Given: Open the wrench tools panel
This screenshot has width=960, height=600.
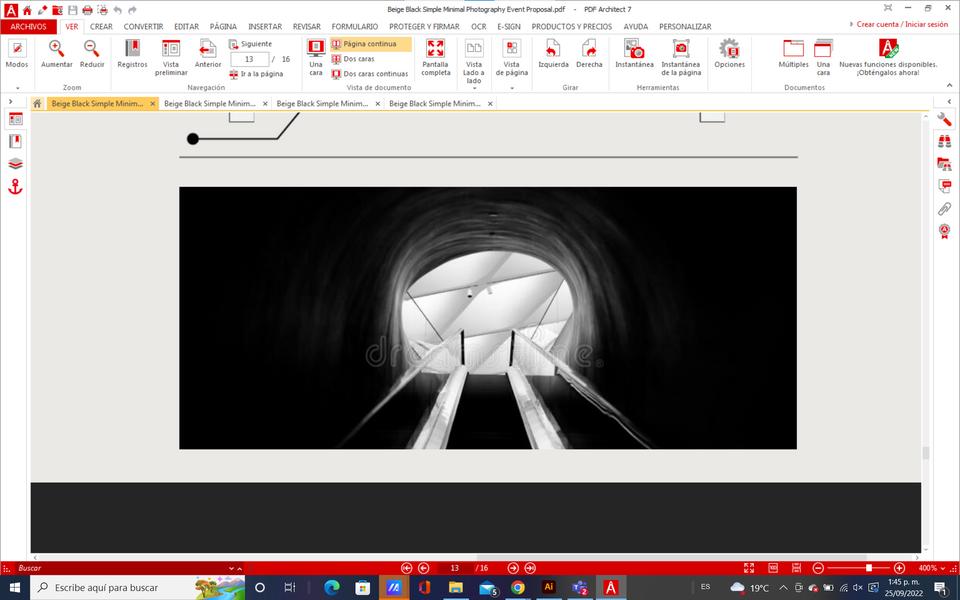Looking at the screenshot, I should 944,119.
